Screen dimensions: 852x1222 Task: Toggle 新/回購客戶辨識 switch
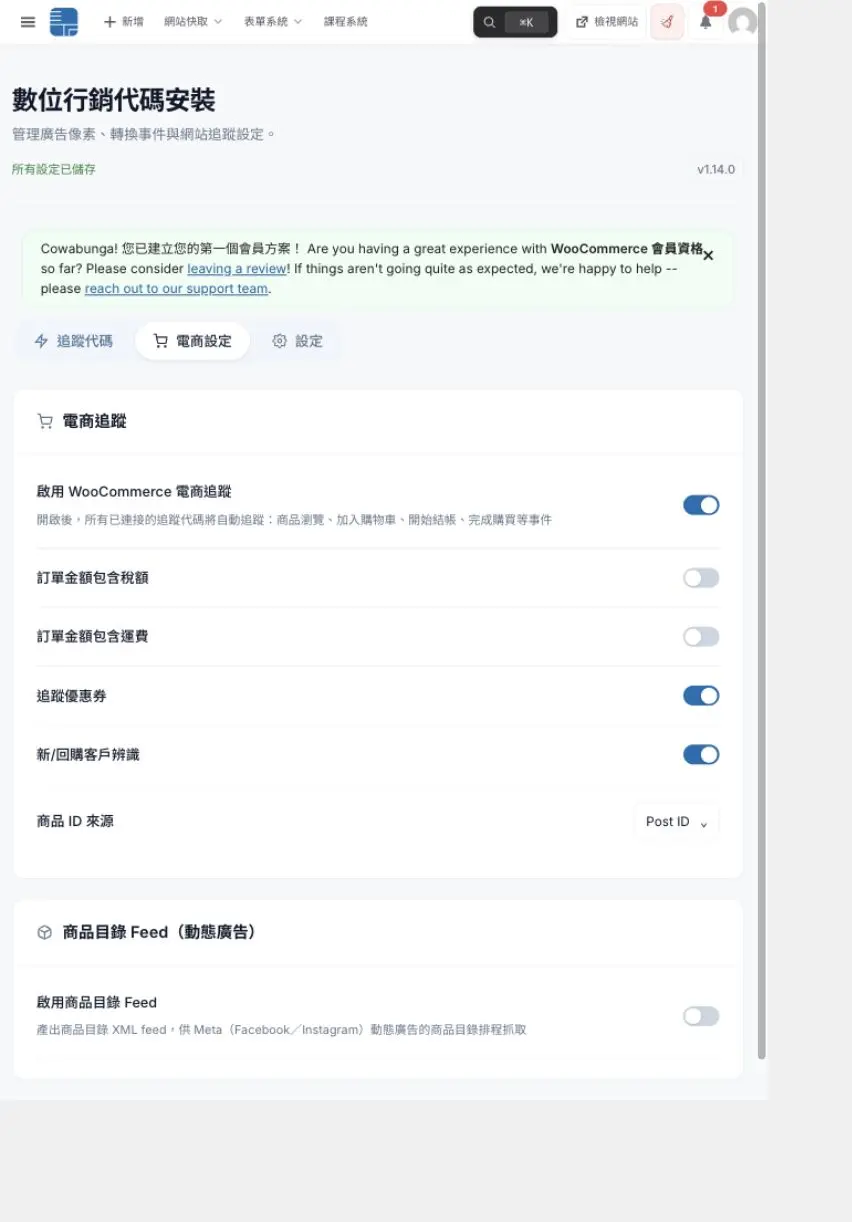point(701,755)
